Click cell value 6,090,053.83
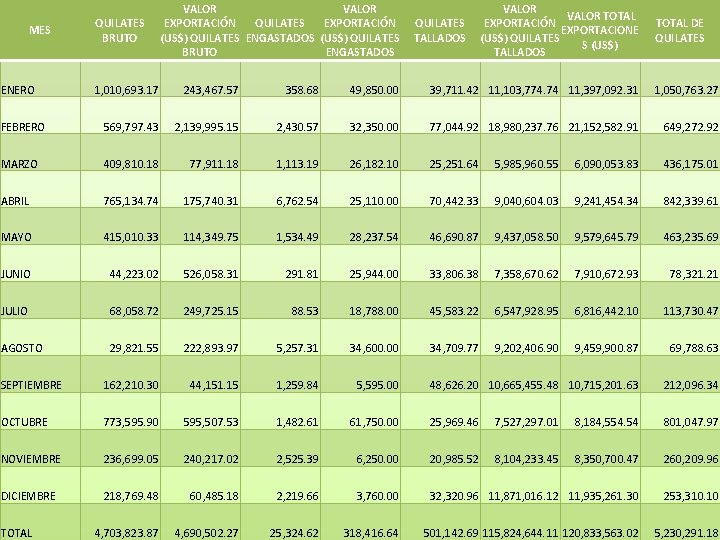 [x=606, y=164]
